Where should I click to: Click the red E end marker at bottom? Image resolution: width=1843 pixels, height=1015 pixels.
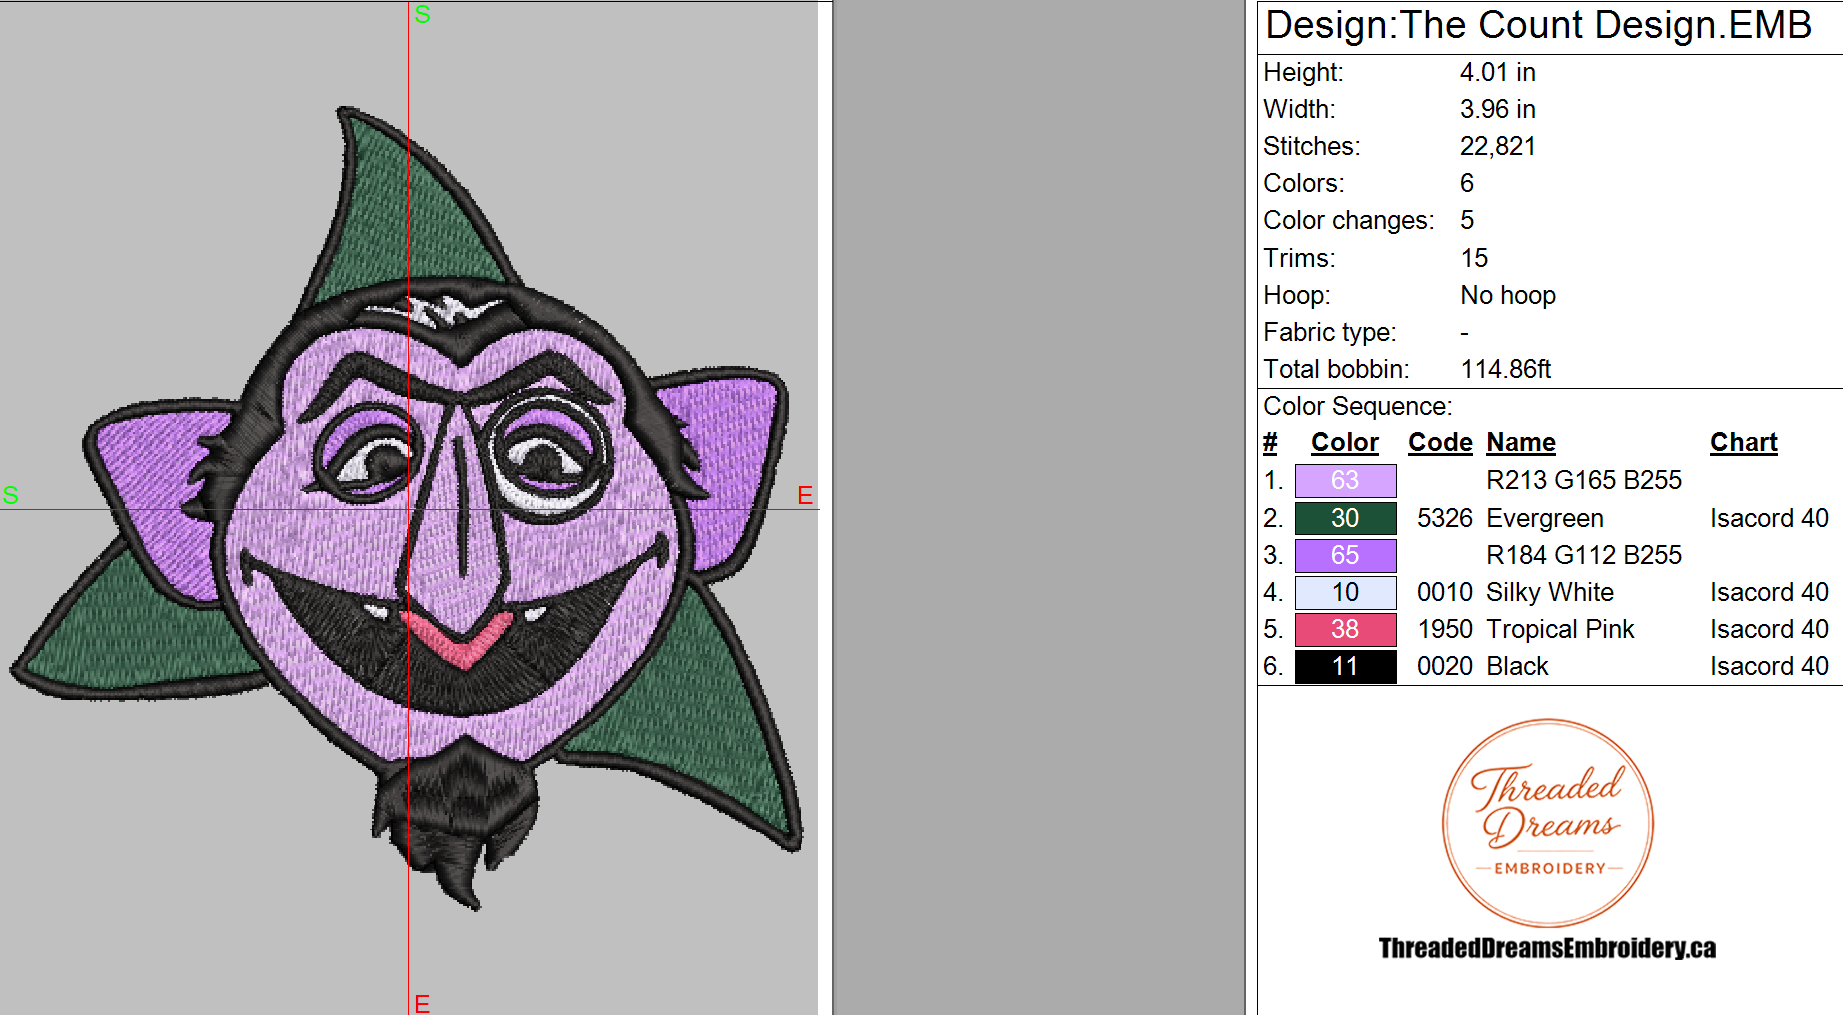pyautogui.click(x=422, y=1003)
